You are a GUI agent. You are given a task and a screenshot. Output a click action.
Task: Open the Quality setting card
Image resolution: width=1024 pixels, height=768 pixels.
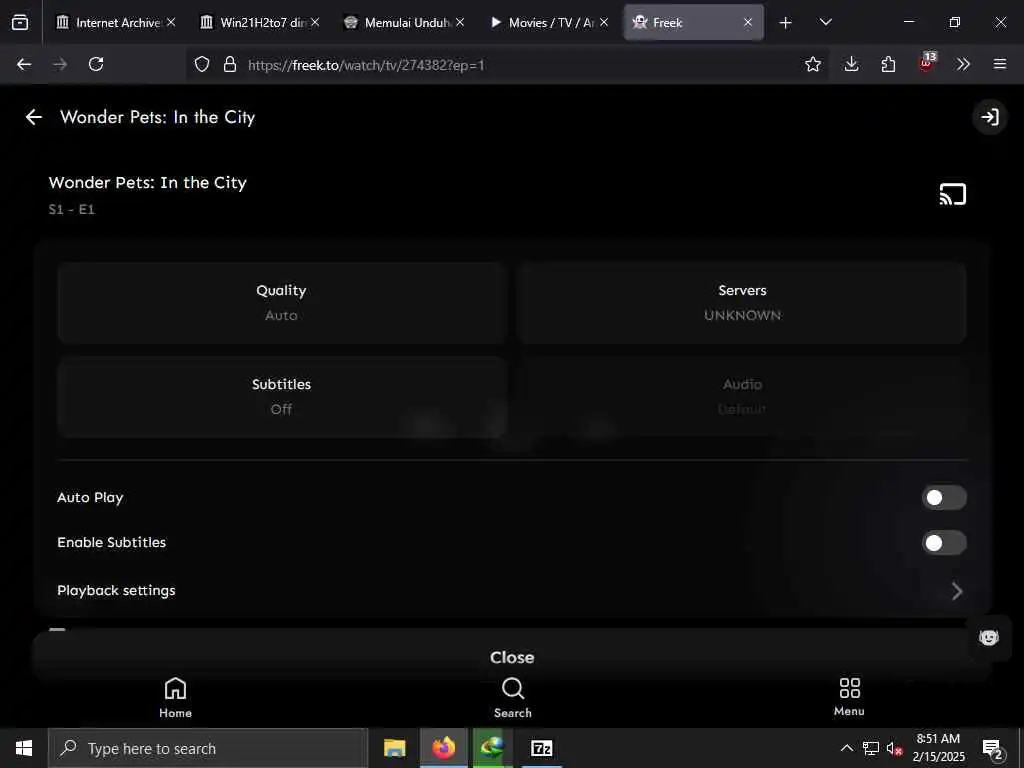coord(281,303)
